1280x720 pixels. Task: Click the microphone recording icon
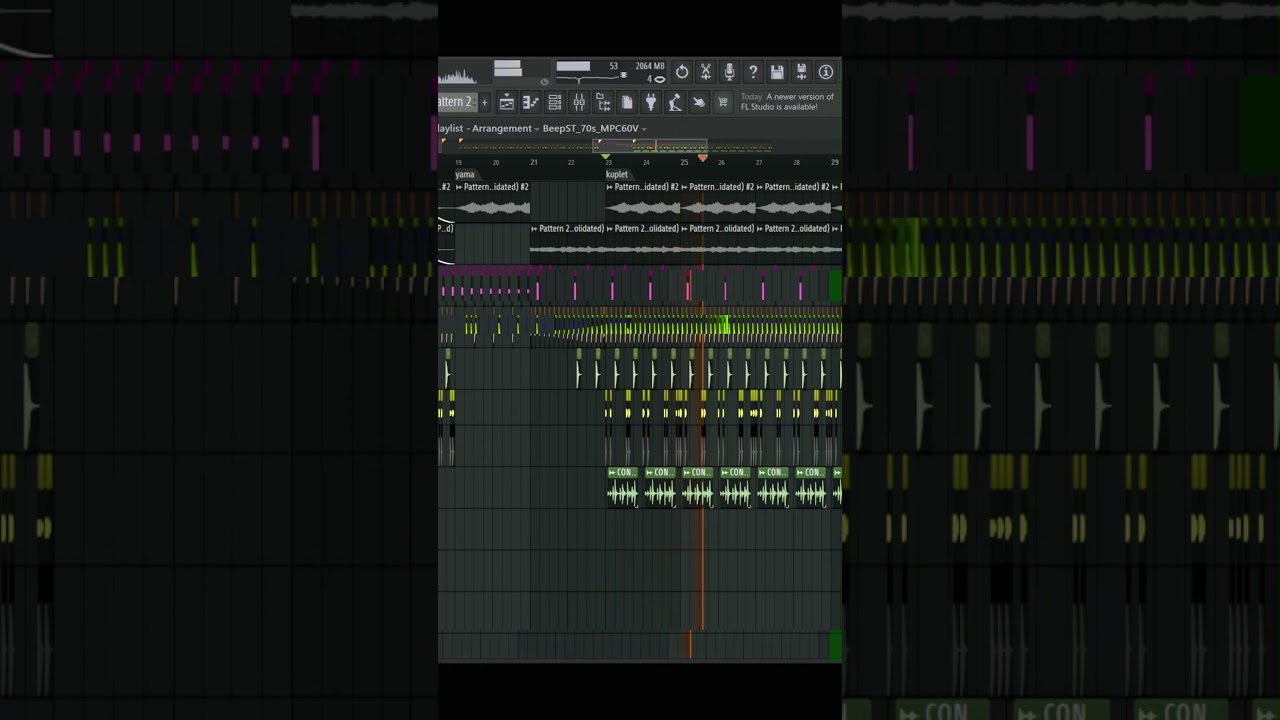tap(730, 72)
